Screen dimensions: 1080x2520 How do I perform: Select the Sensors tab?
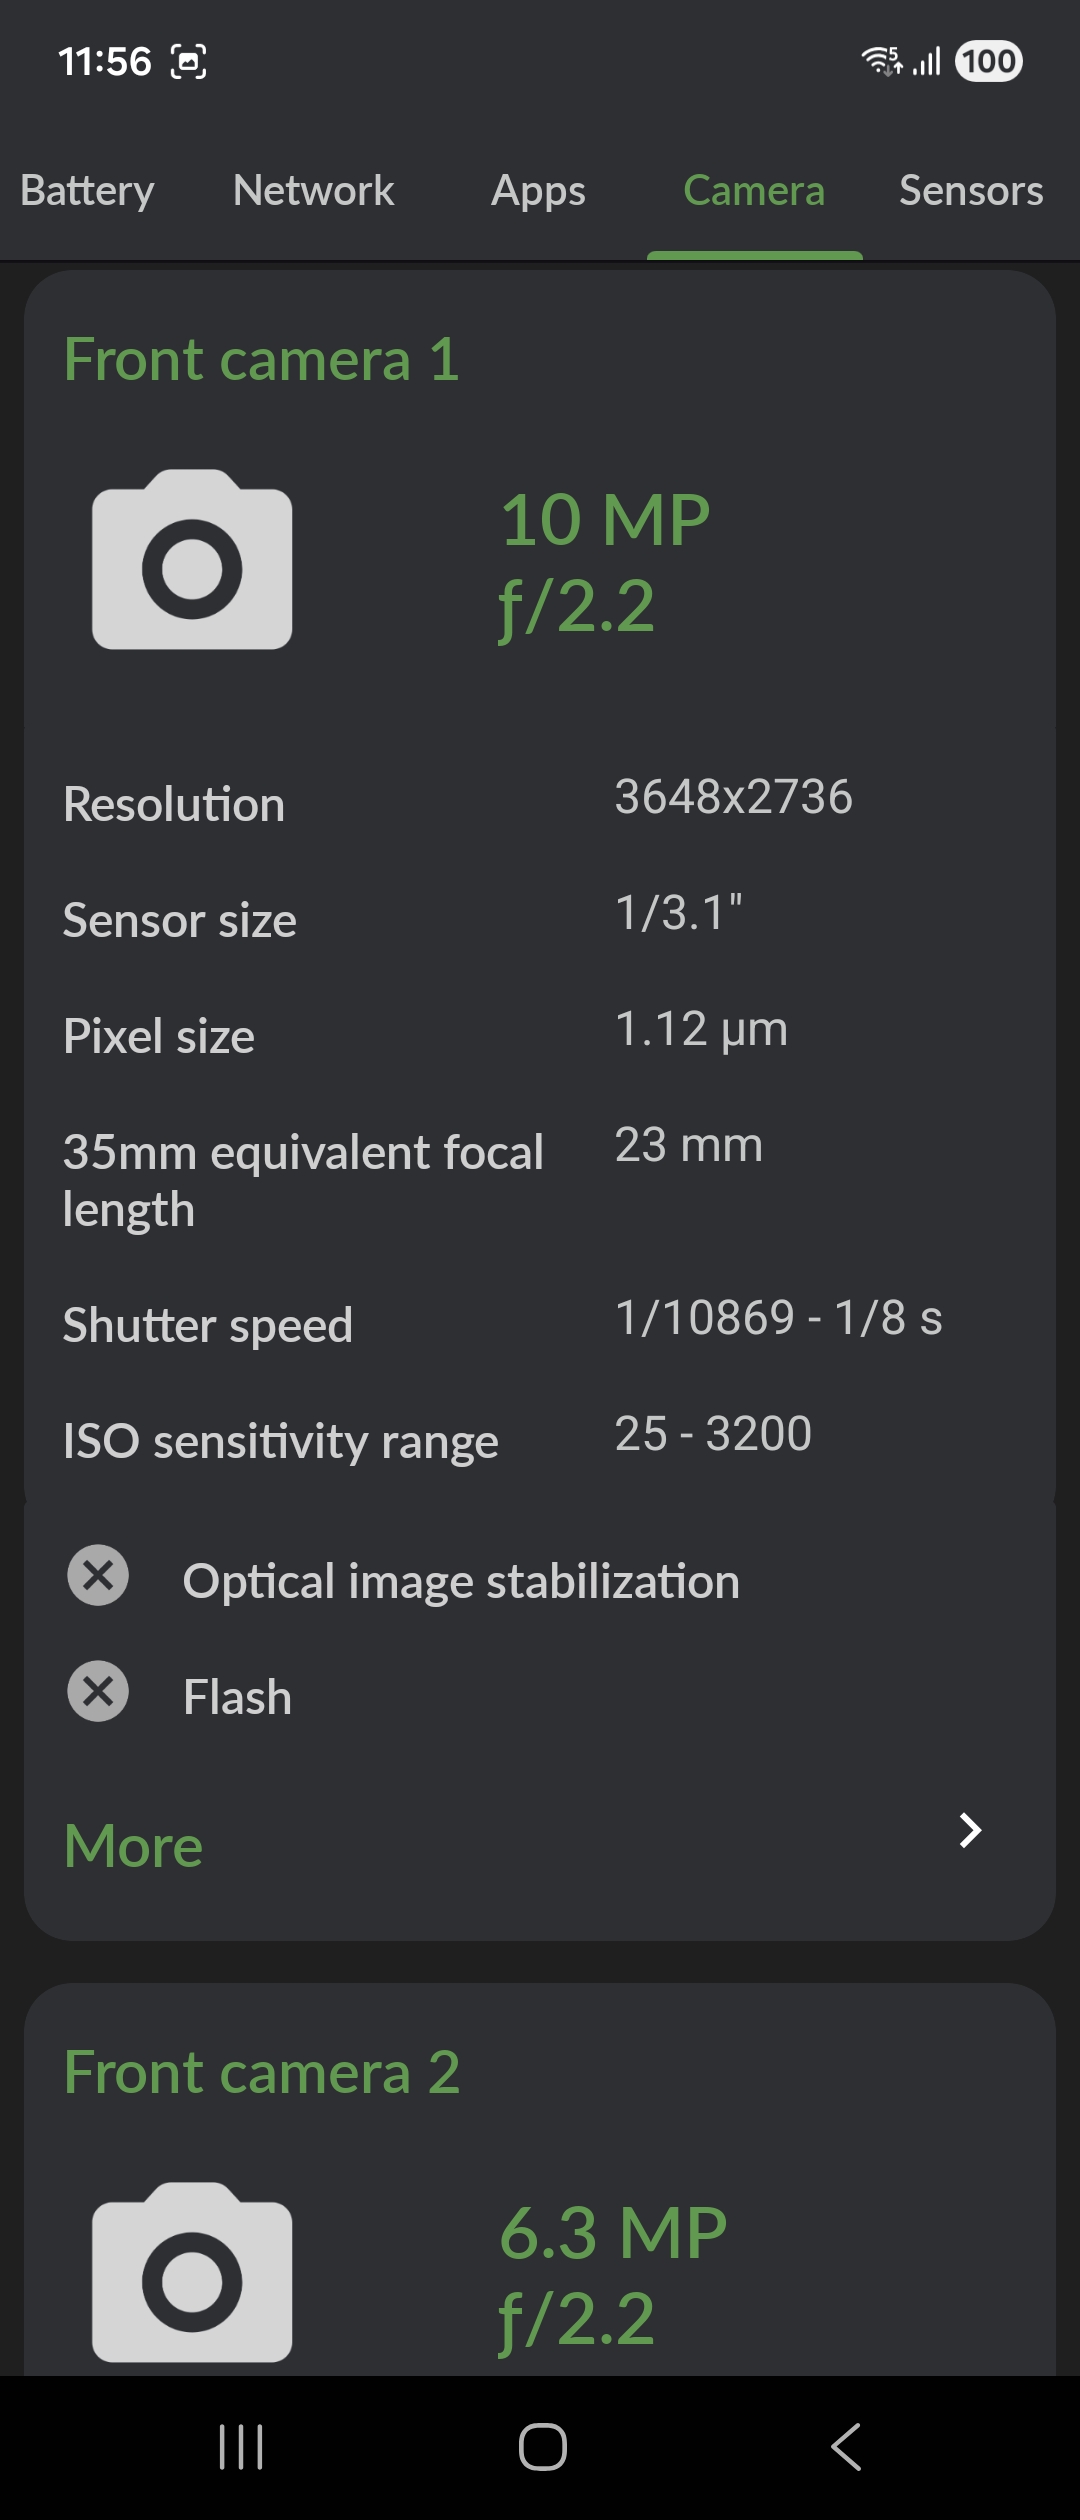[970, 190]
